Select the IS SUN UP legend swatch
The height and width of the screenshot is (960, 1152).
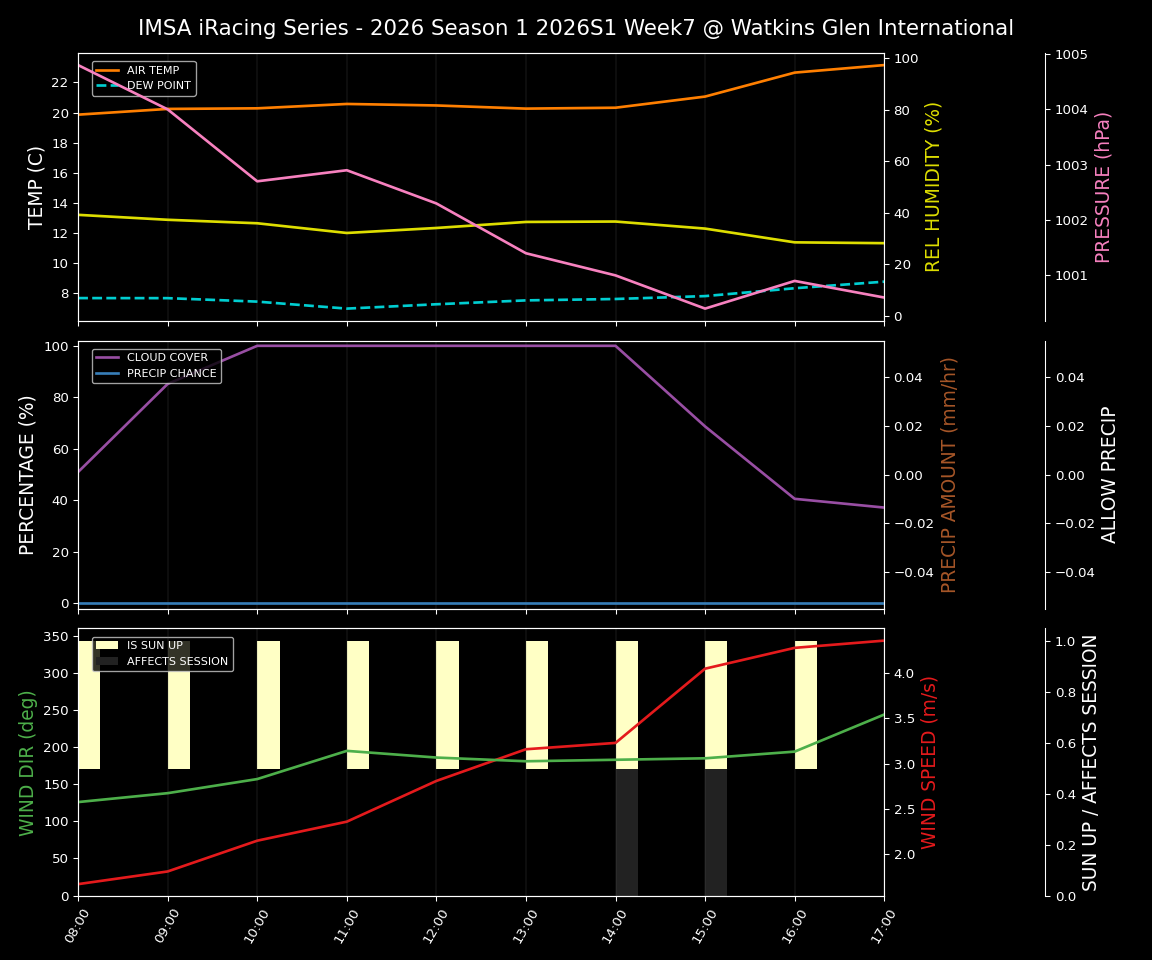(x=105, y=645)
